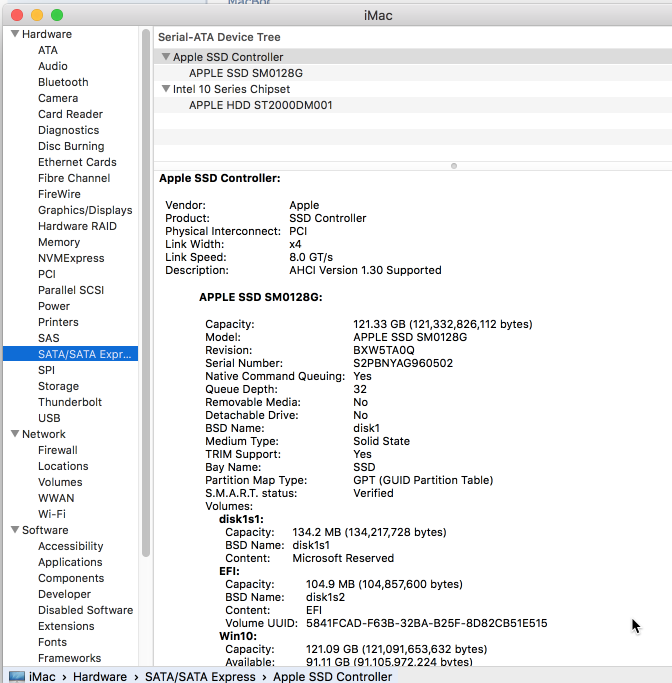
Task: Click the disk1s1 volume heading
Action: pyautogui.click(x=241, y=519)
